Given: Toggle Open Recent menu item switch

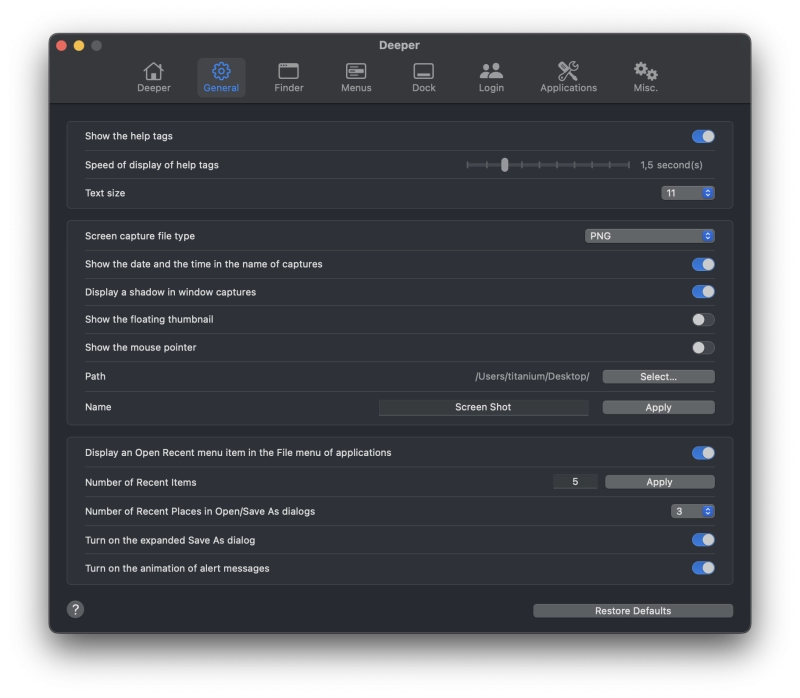Looking at the screenshot, I should click(x=703, y=453).
